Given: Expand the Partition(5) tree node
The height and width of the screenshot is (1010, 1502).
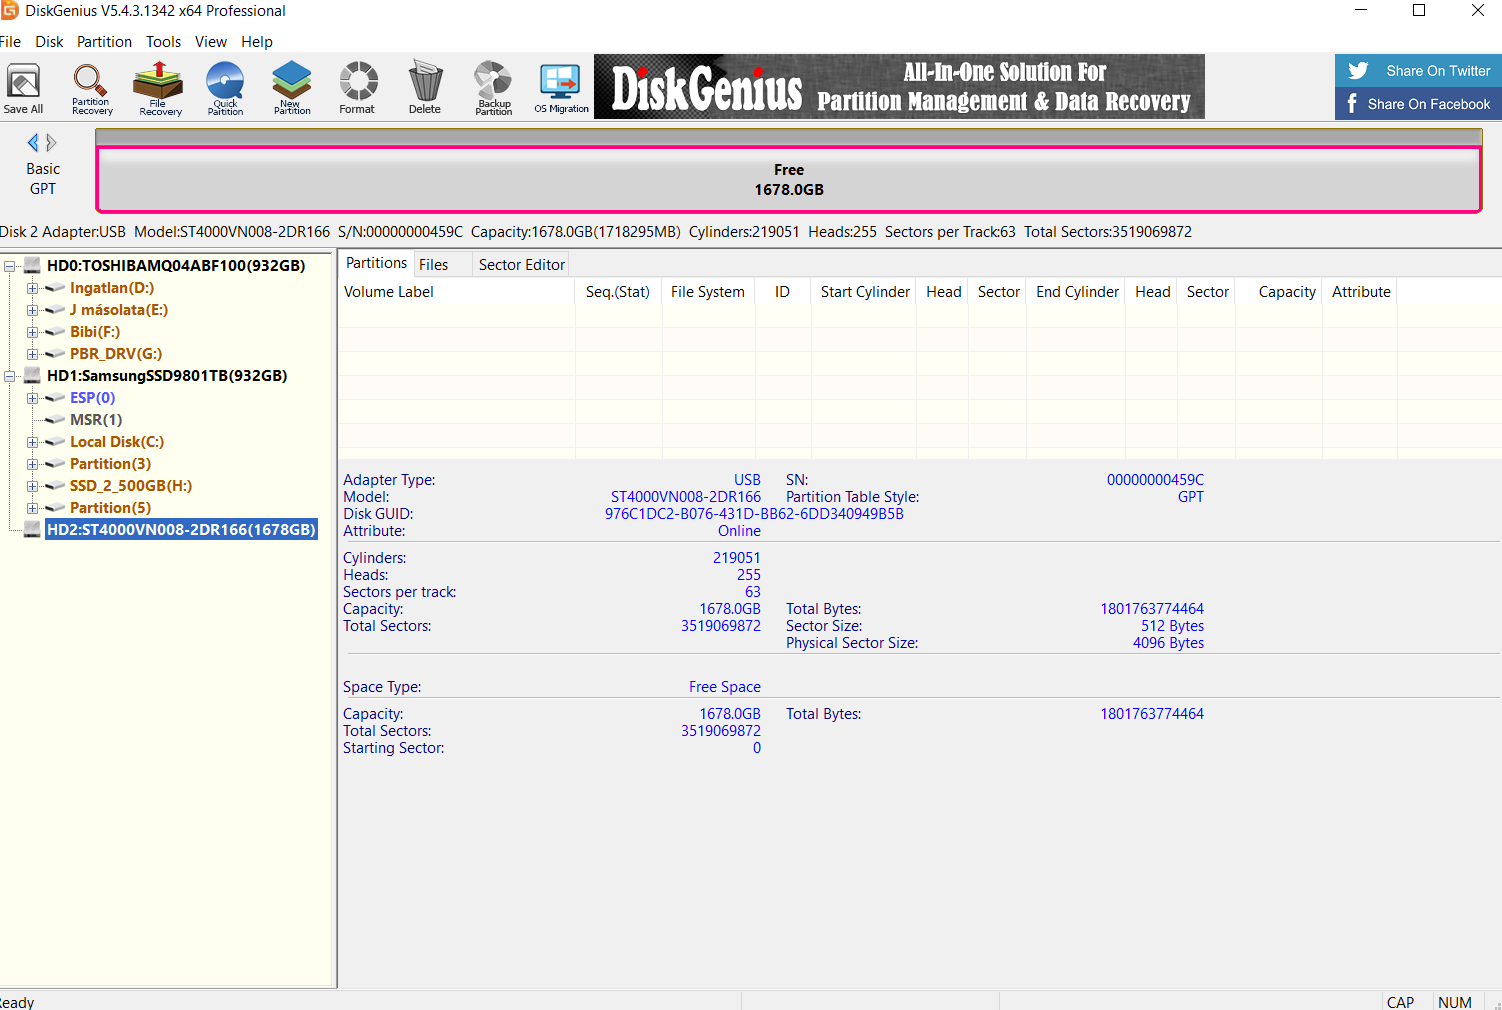Looking at the screenshot, I should click(32, 508).
